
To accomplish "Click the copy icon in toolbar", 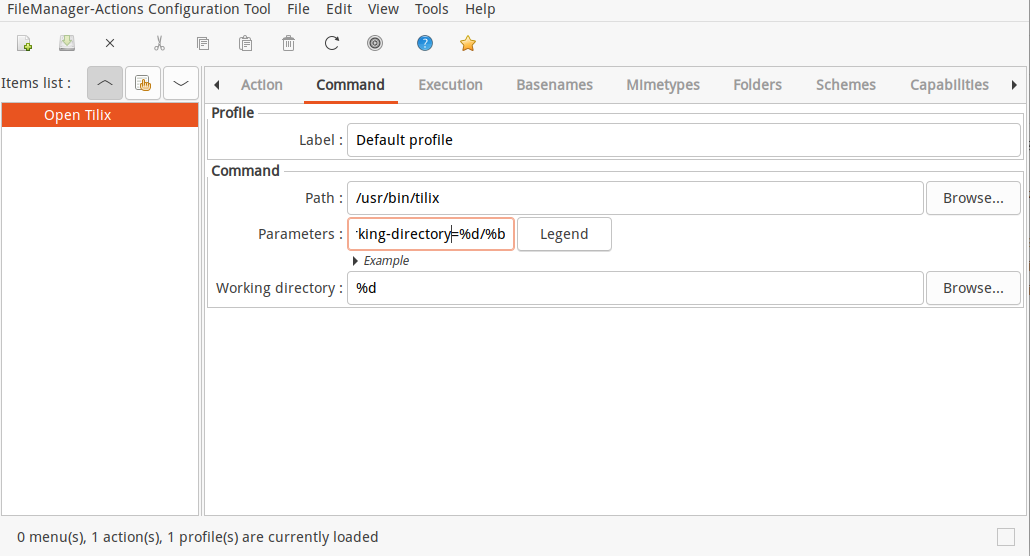I will (203, 43).
